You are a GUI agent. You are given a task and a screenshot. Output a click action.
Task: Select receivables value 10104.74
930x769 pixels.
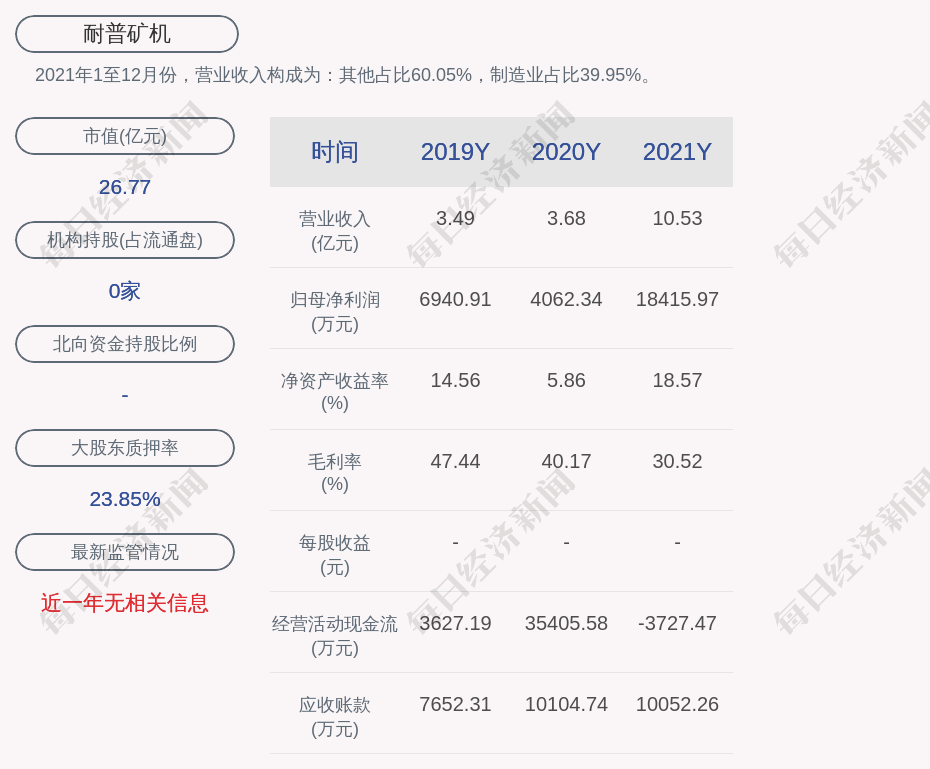(566, 704)
